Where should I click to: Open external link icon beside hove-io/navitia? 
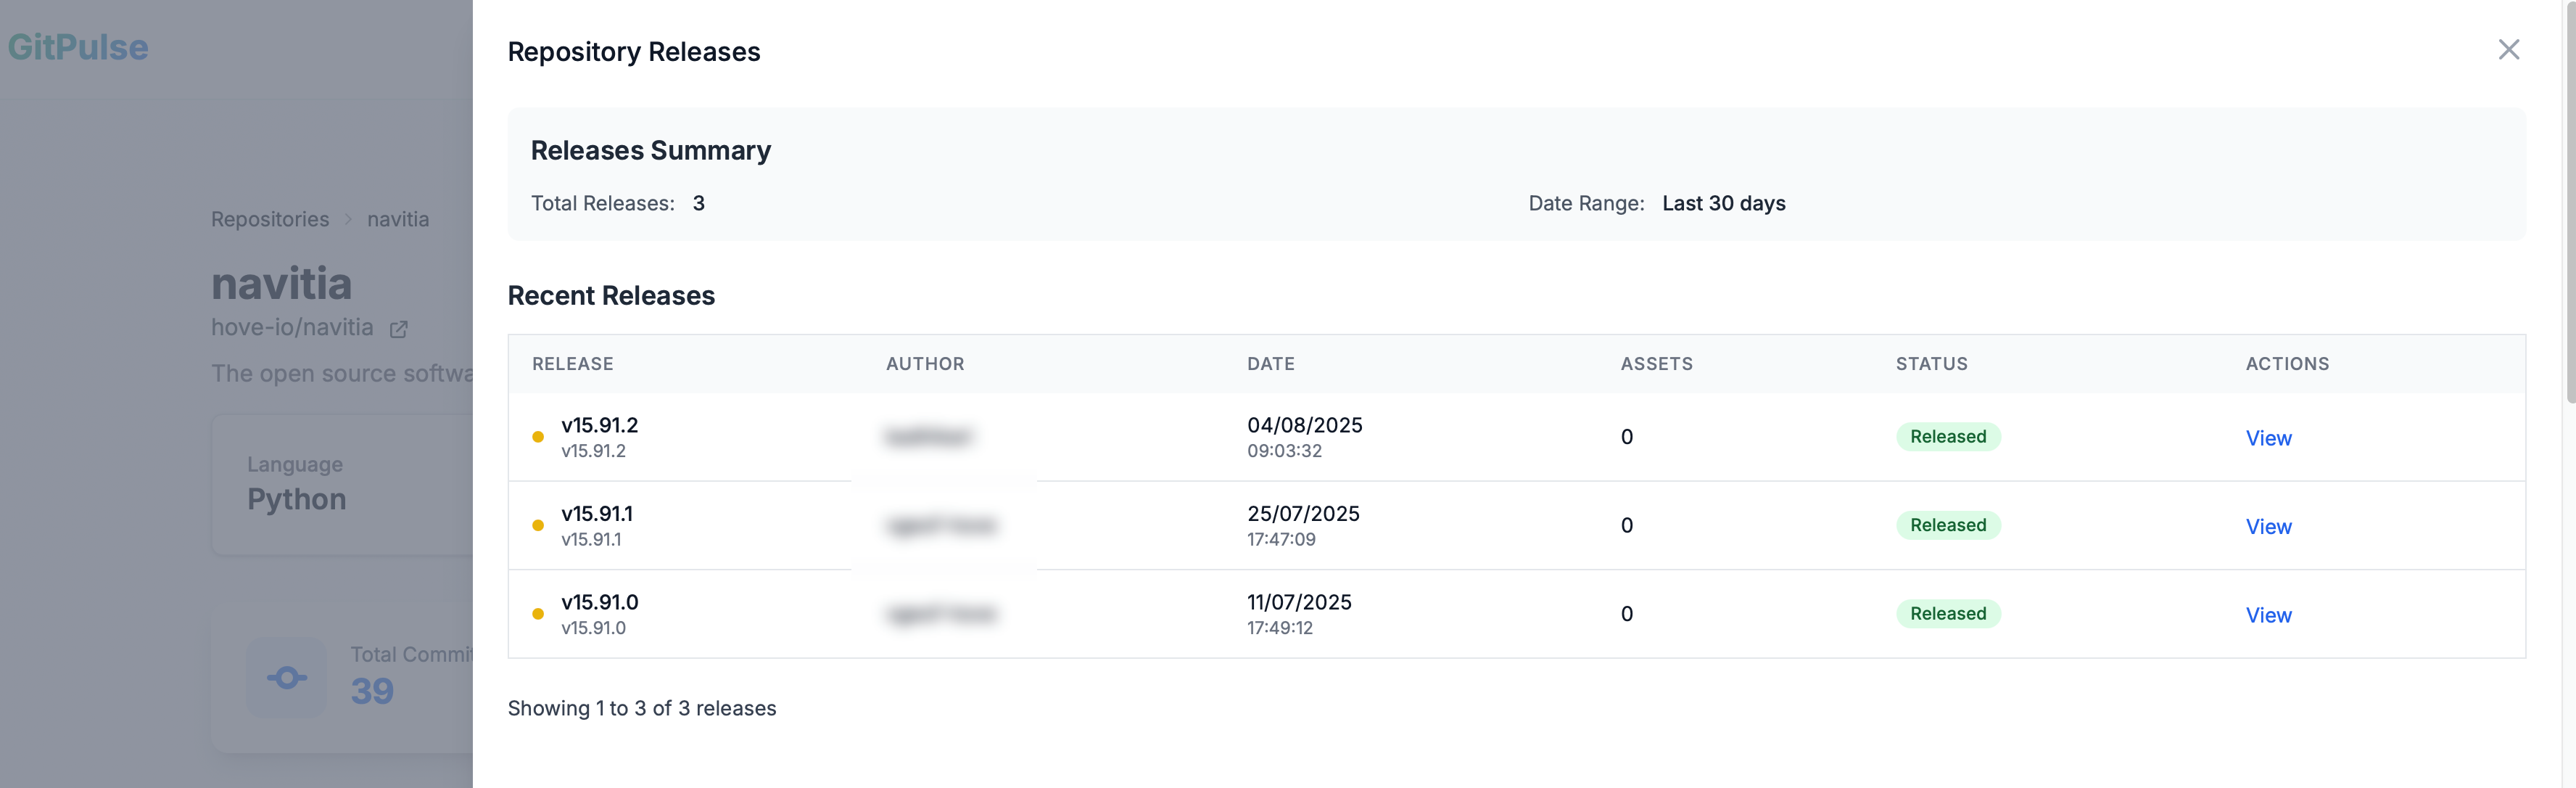398,329
